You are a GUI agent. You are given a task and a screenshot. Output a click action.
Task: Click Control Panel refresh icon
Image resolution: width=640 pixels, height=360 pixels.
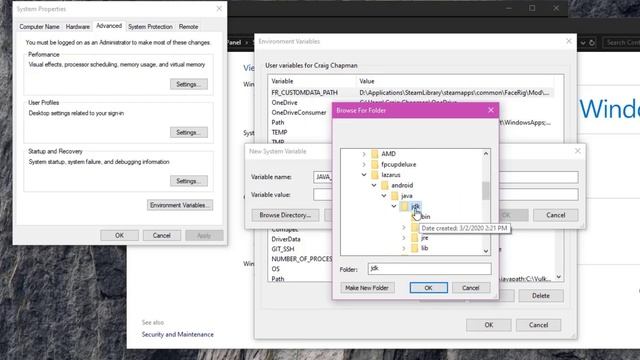(592, 42)
